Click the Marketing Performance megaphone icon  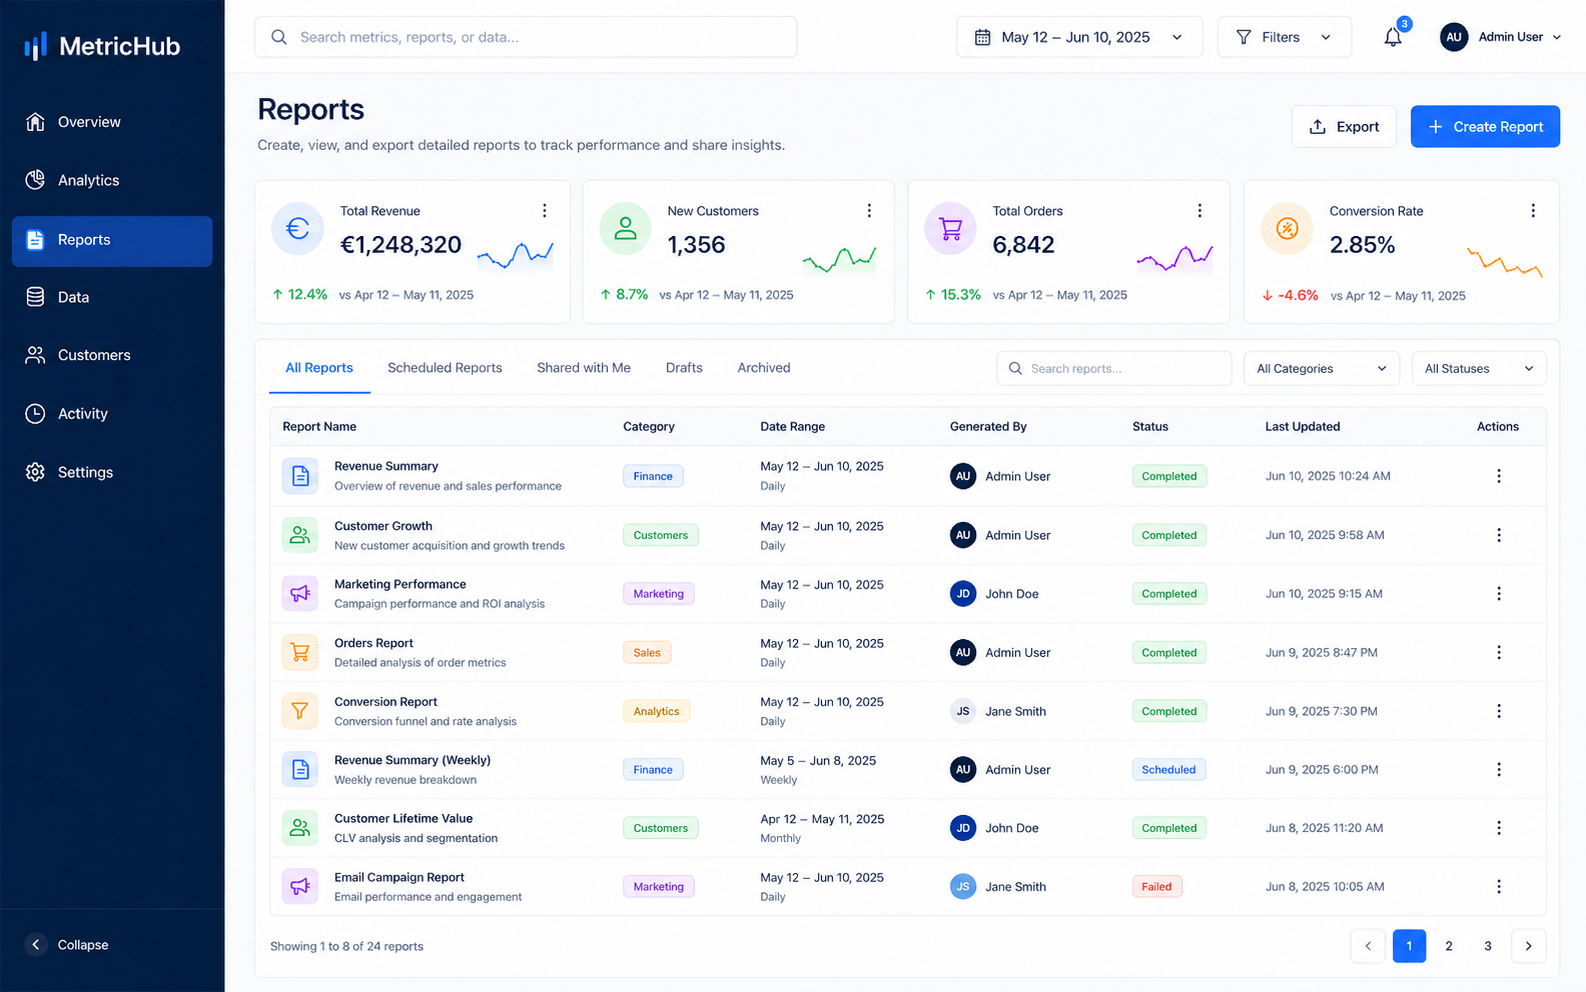pyautogui.click(x=300, y=594)
